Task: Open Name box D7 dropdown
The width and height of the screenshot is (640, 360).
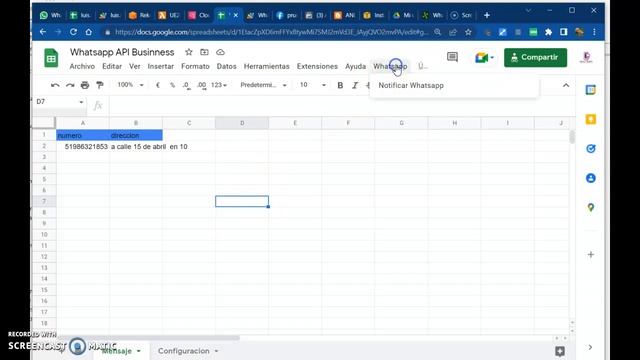Action: tap(81, 102)
